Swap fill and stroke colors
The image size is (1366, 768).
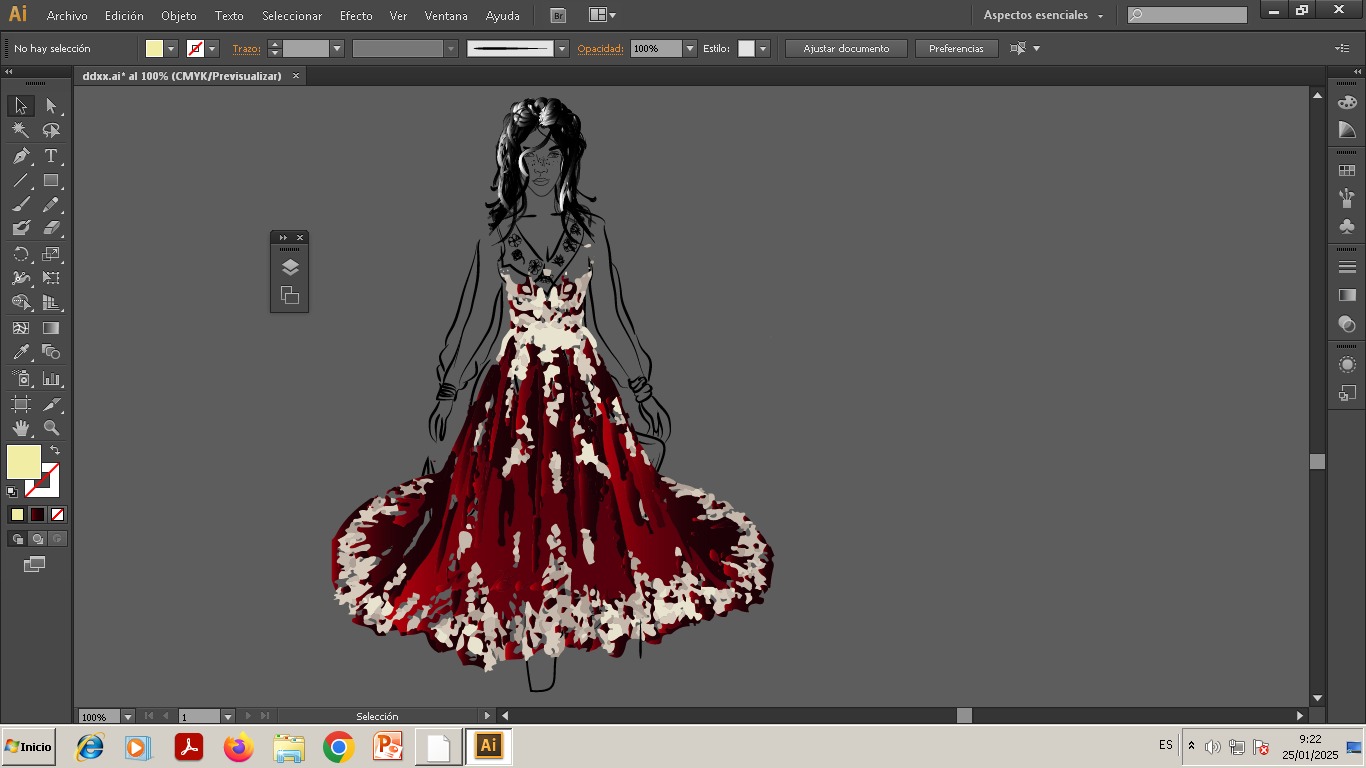(55, 450)
